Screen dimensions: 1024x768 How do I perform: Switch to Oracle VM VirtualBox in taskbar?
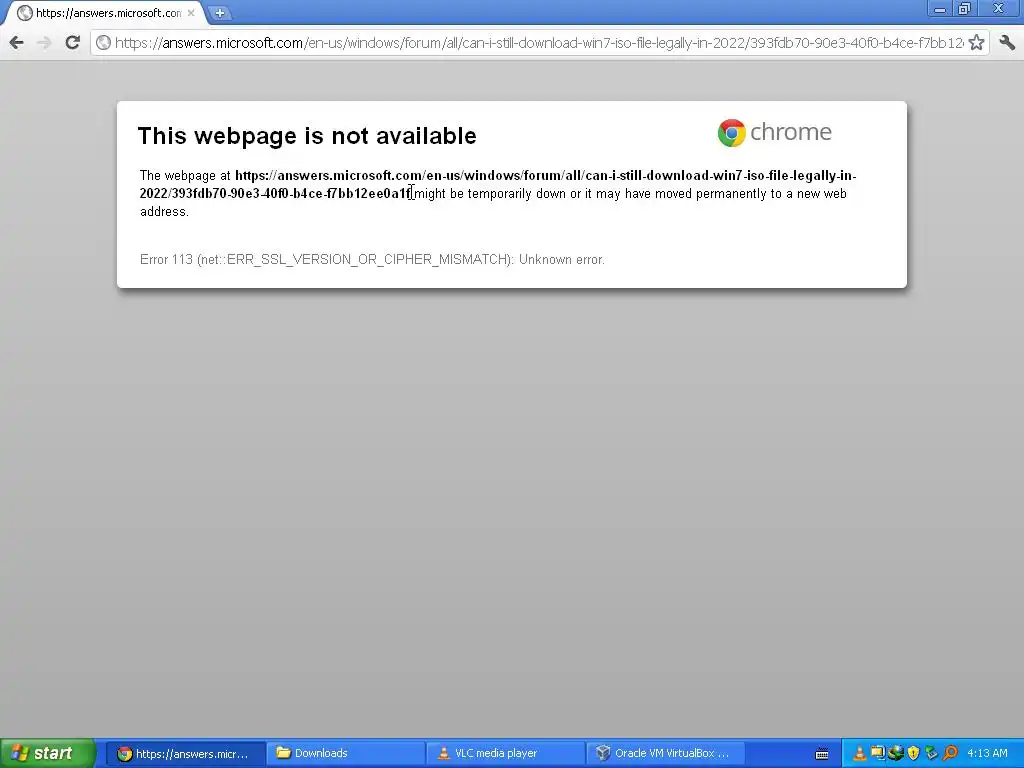pos(665,754)
